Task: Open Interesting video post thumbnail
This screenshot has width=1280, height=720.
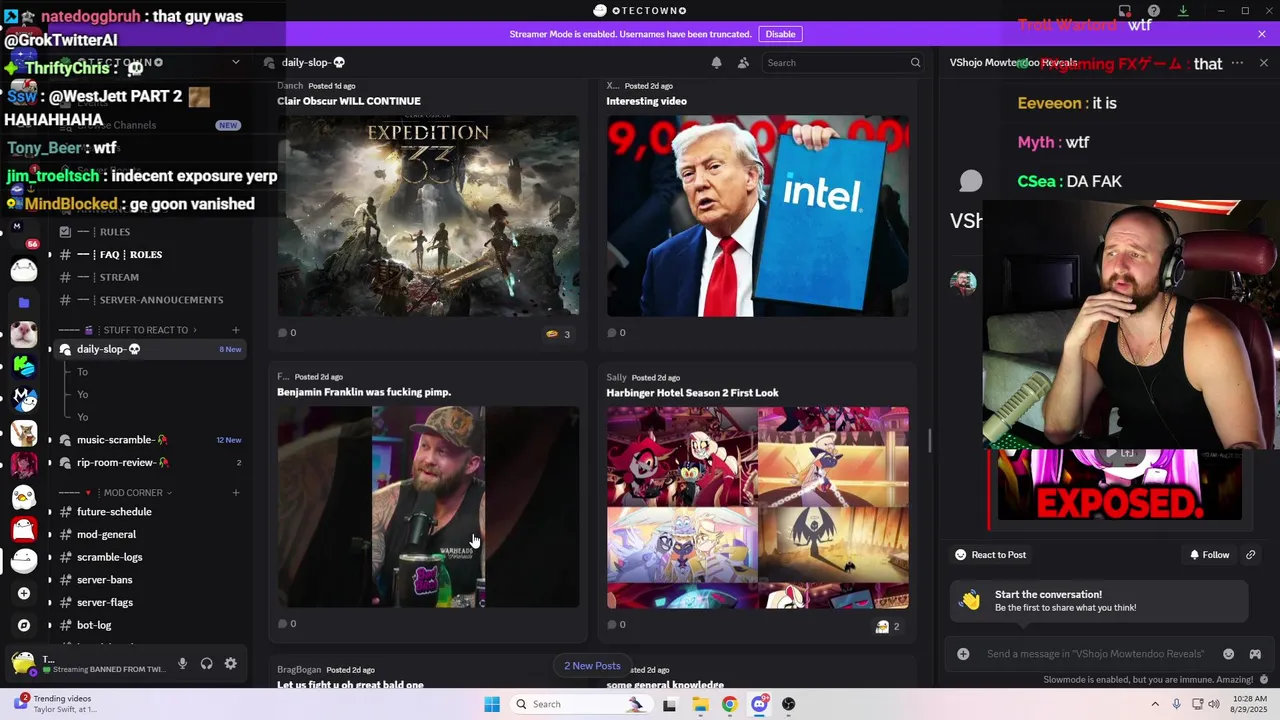Action: click(x=758, y=215)
